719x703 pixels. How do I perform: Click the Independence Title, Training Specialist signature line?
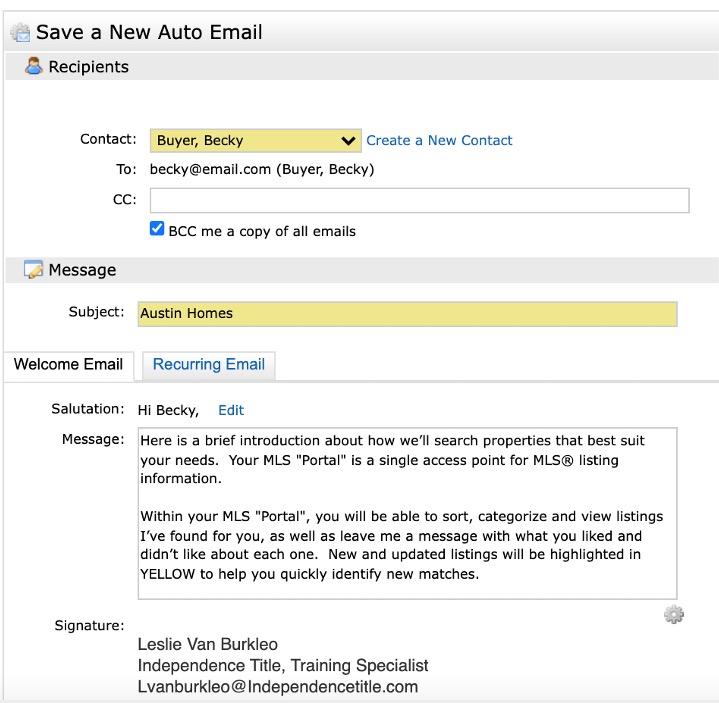[x=283, y=665]
